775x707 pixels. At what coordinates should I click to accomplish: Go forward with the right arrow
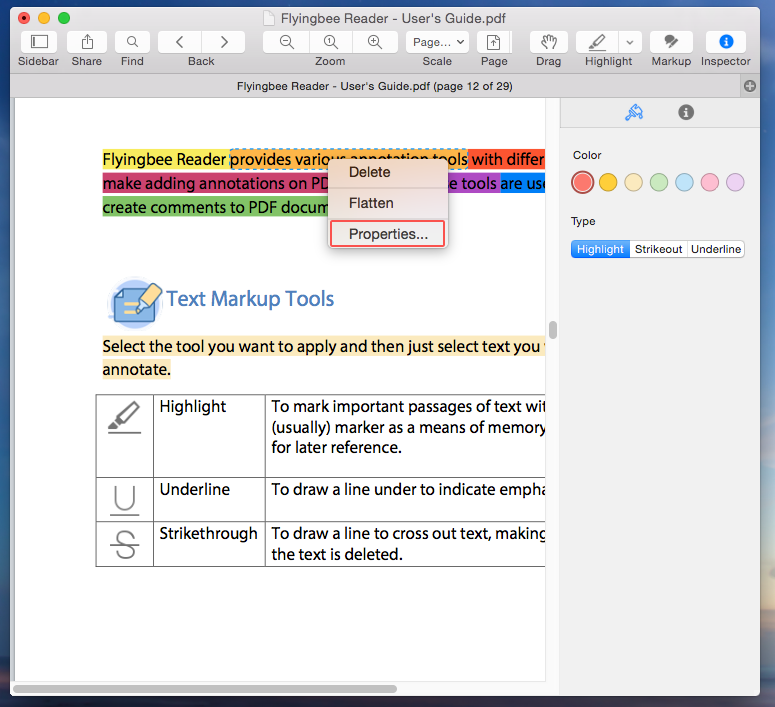click(223, 42)
